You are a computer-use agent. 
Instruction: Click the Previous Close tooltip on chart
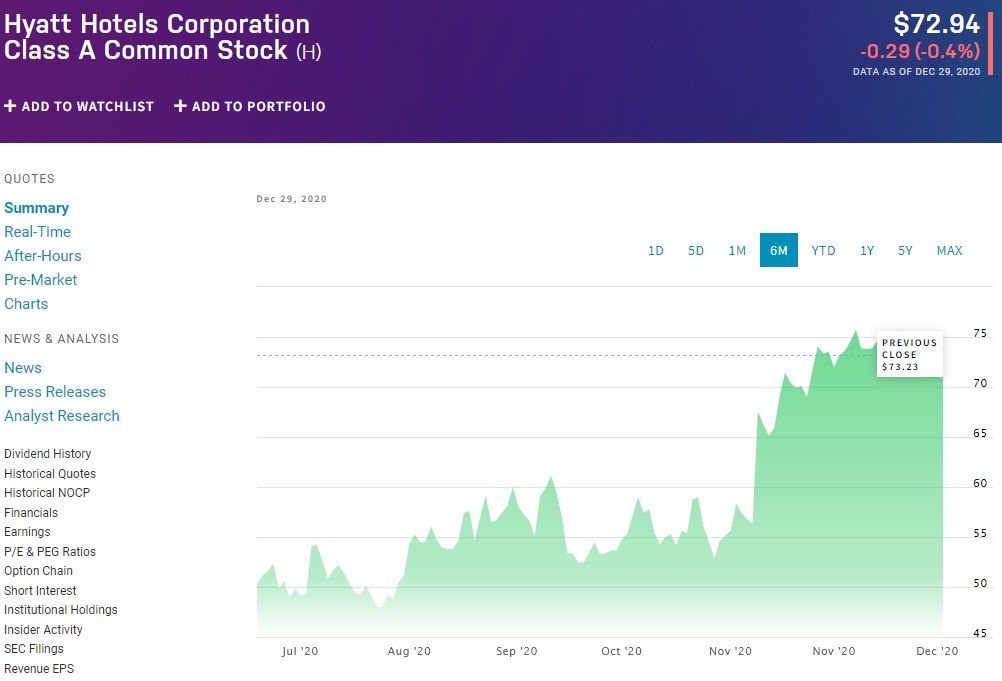coord(909,355)
